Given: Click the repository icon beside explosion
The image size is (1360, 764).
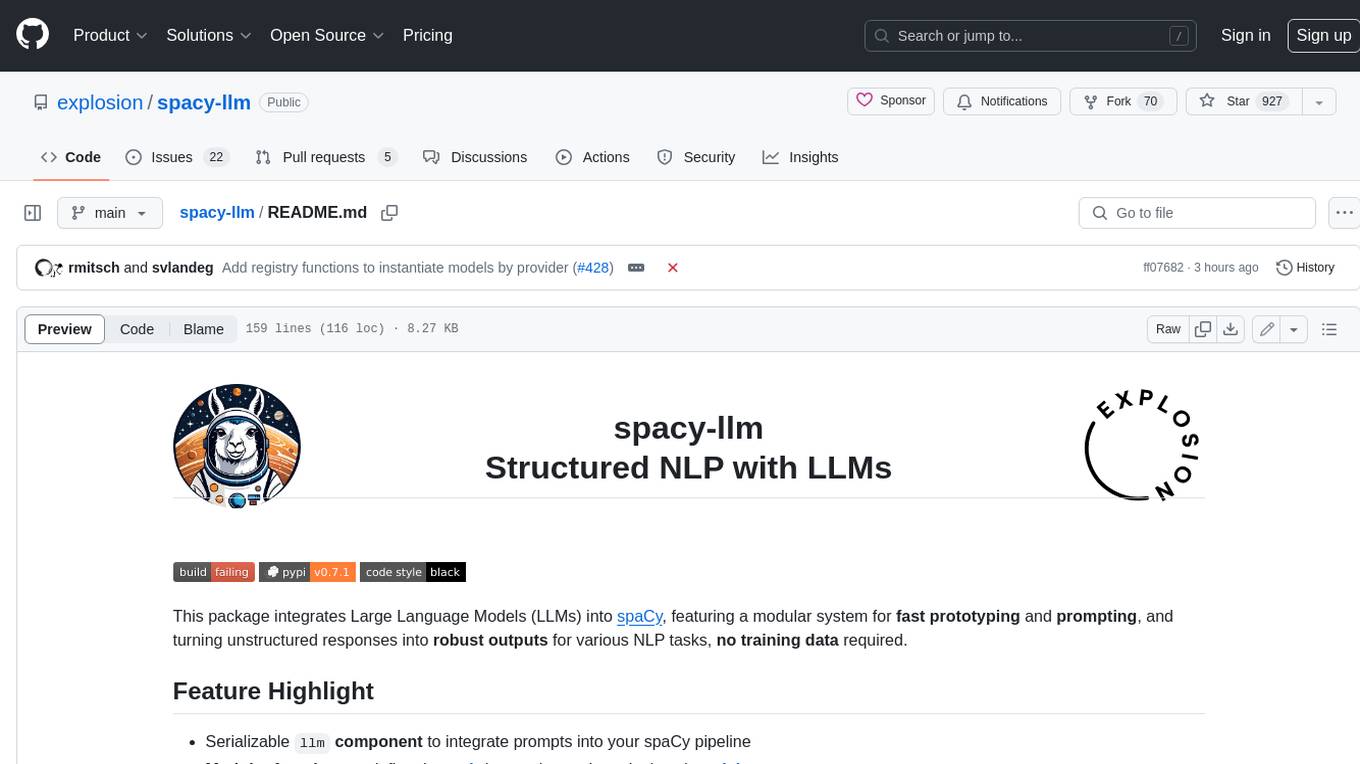Looking at the screenshot, I should coord(40,102).
